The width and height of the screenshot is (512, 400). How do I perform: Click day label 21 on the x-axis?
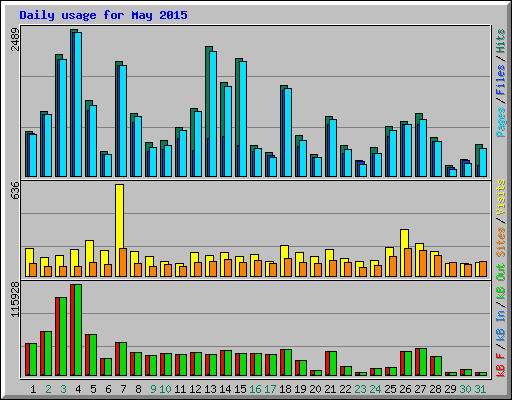tap(330, 389)
